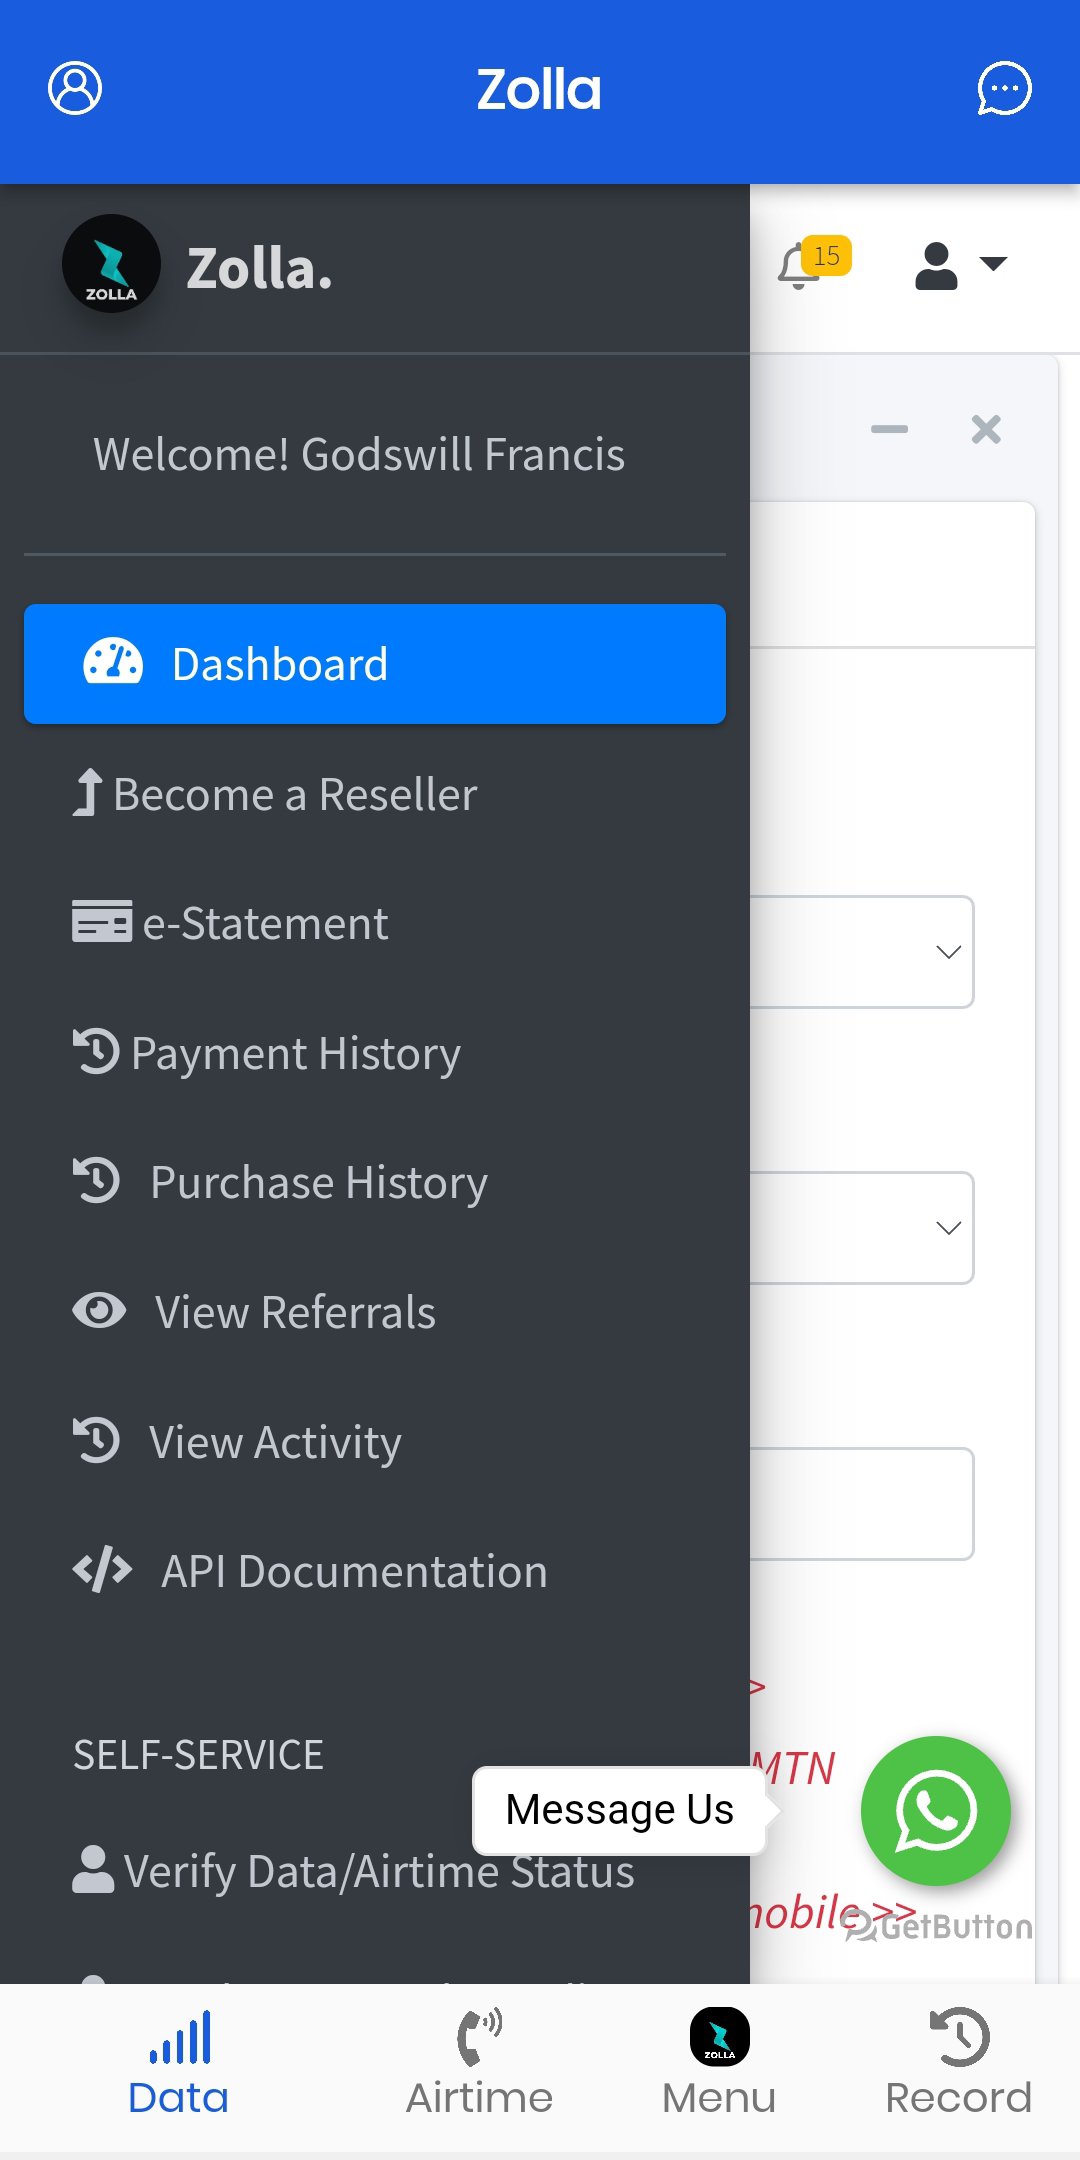The image size is (1080, 2160).
Task: Open the second dropdown chevron in the form
Action: click(948, 1228)
